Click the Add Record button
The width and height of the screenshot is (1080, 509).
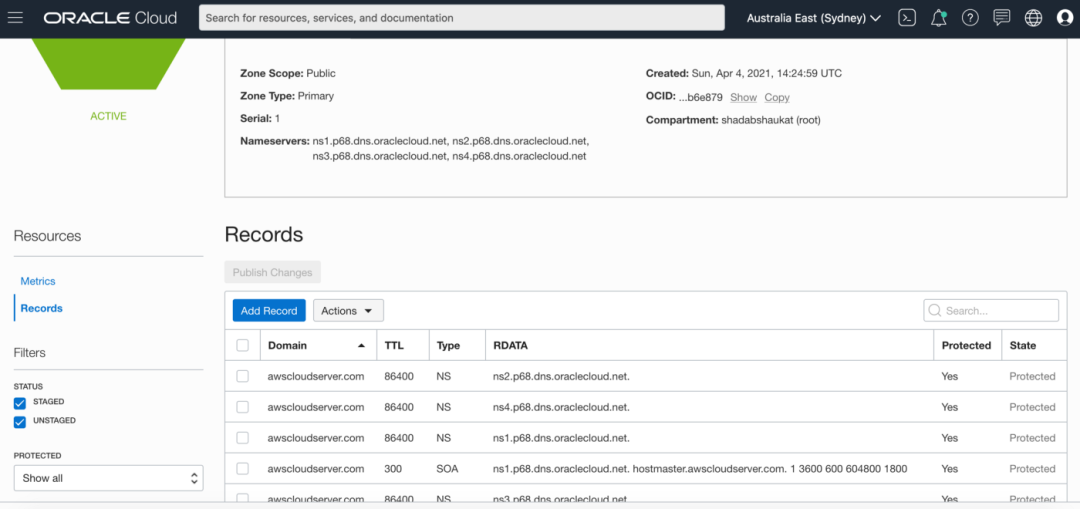pos(269,311)
